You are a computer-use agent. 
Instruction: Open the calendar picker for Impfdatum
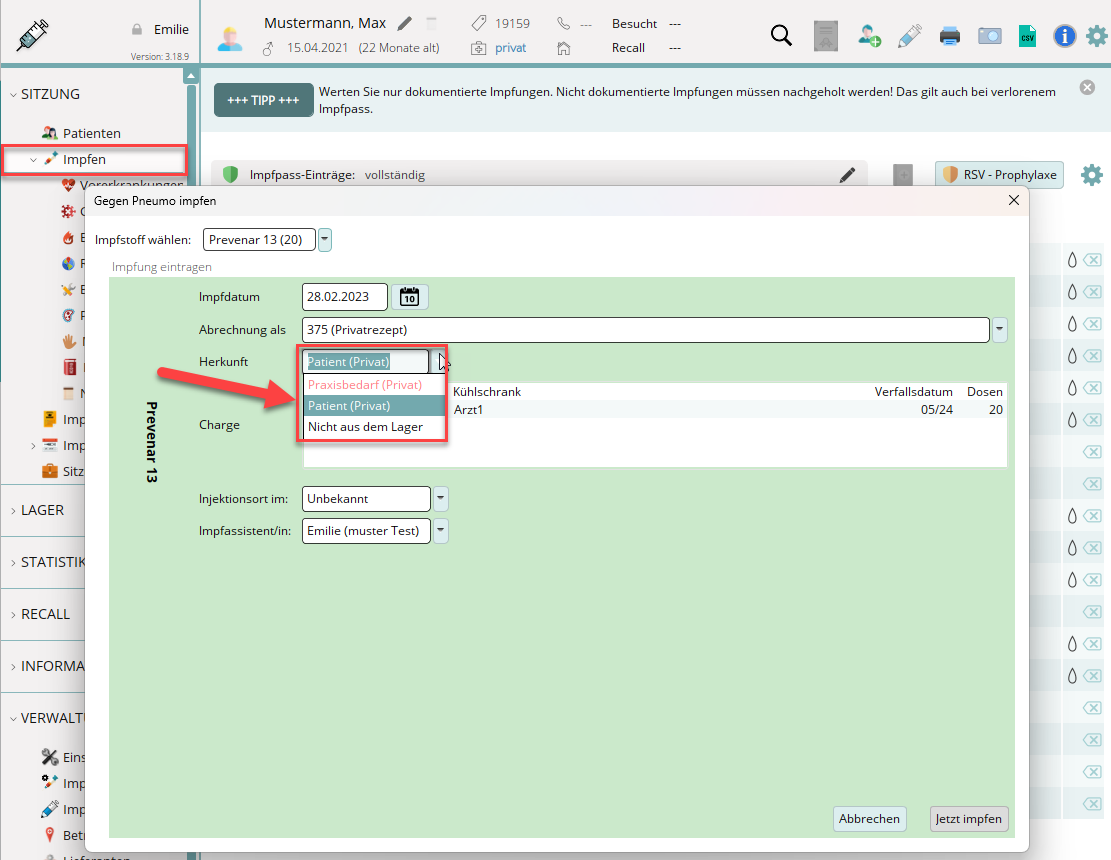pyautogui.click(x=410, y=297)
